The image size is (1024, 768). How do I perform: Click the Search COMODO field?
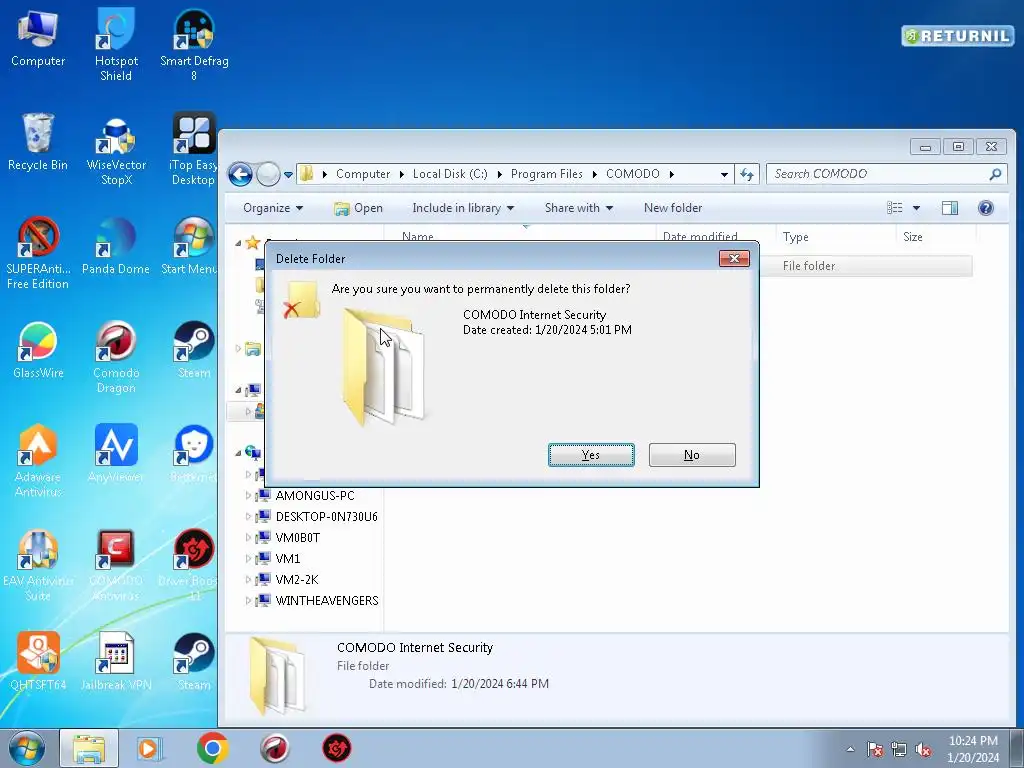click(887, 174)
